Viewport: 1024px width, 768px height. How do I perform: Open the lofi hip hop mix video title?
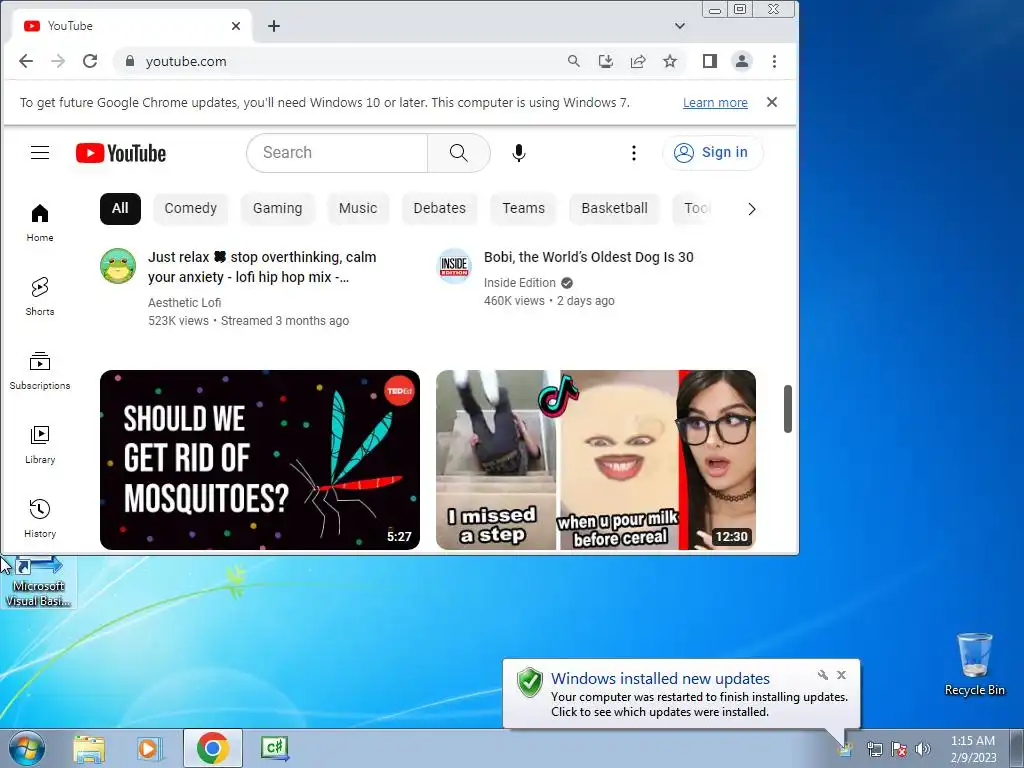click(262, 267)
